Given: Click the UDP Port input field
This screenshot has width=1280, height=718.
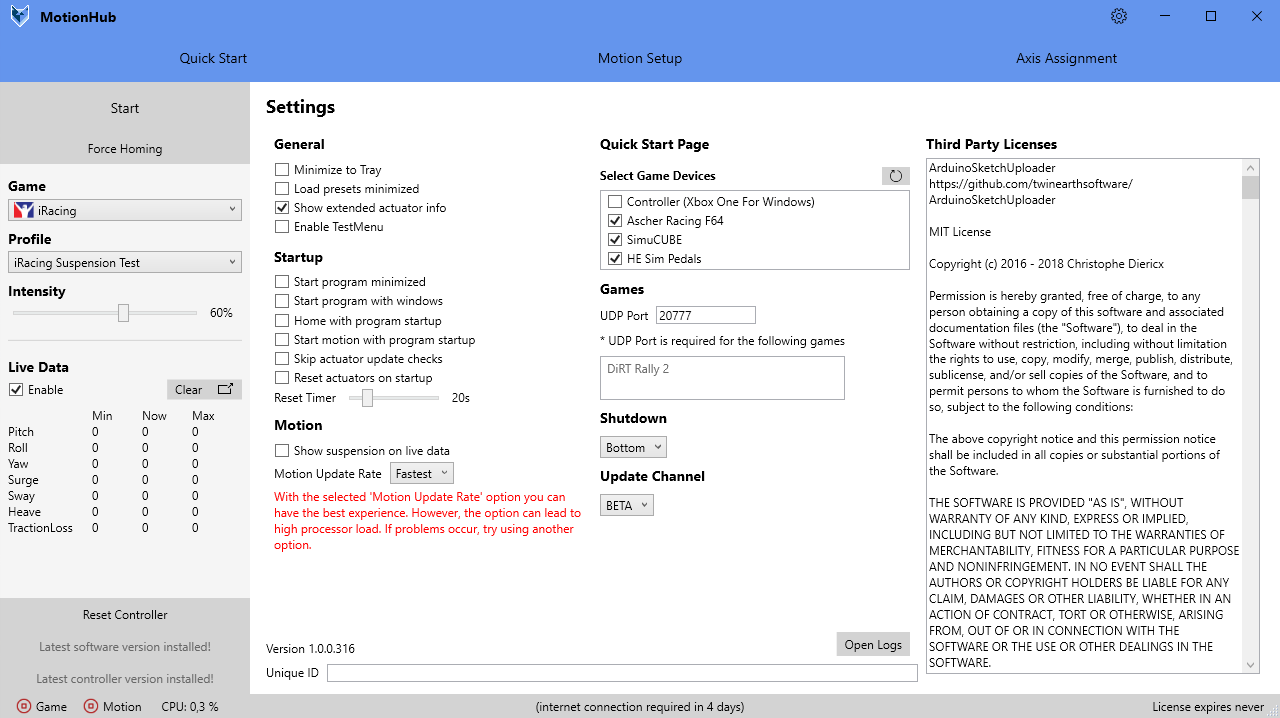Looking at the screenshot, I should [705, 316].
